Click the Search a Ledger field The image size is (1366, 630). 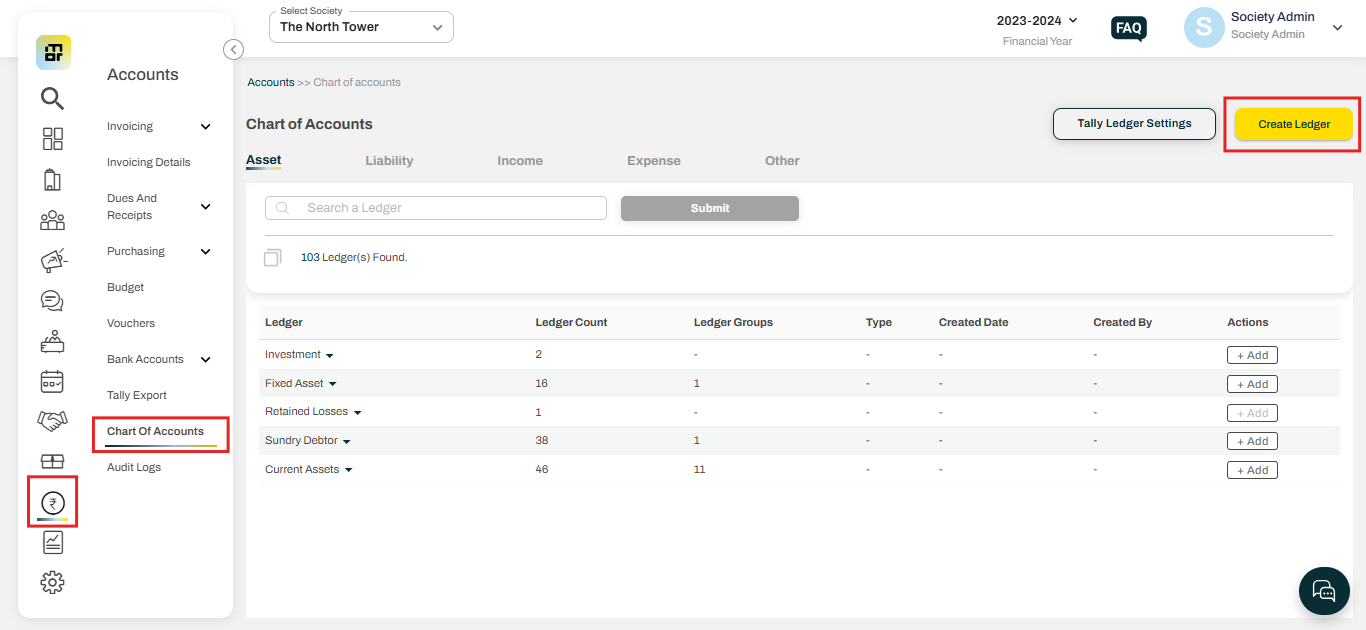[x=436, y=208]
